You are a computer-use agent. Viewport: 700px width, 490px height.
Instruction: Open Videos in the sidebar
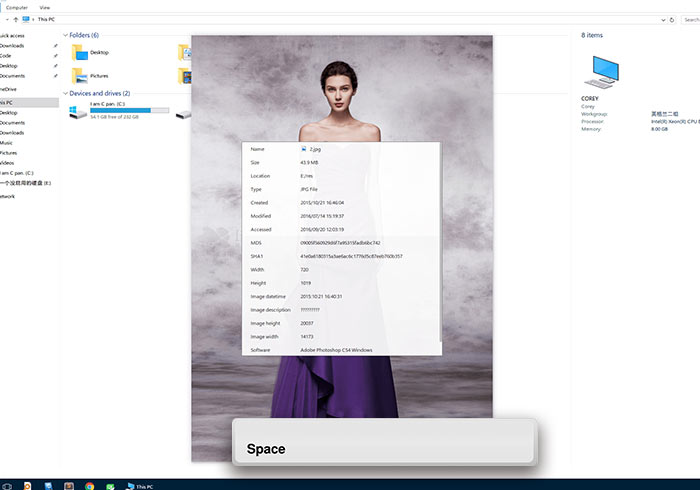7,163
